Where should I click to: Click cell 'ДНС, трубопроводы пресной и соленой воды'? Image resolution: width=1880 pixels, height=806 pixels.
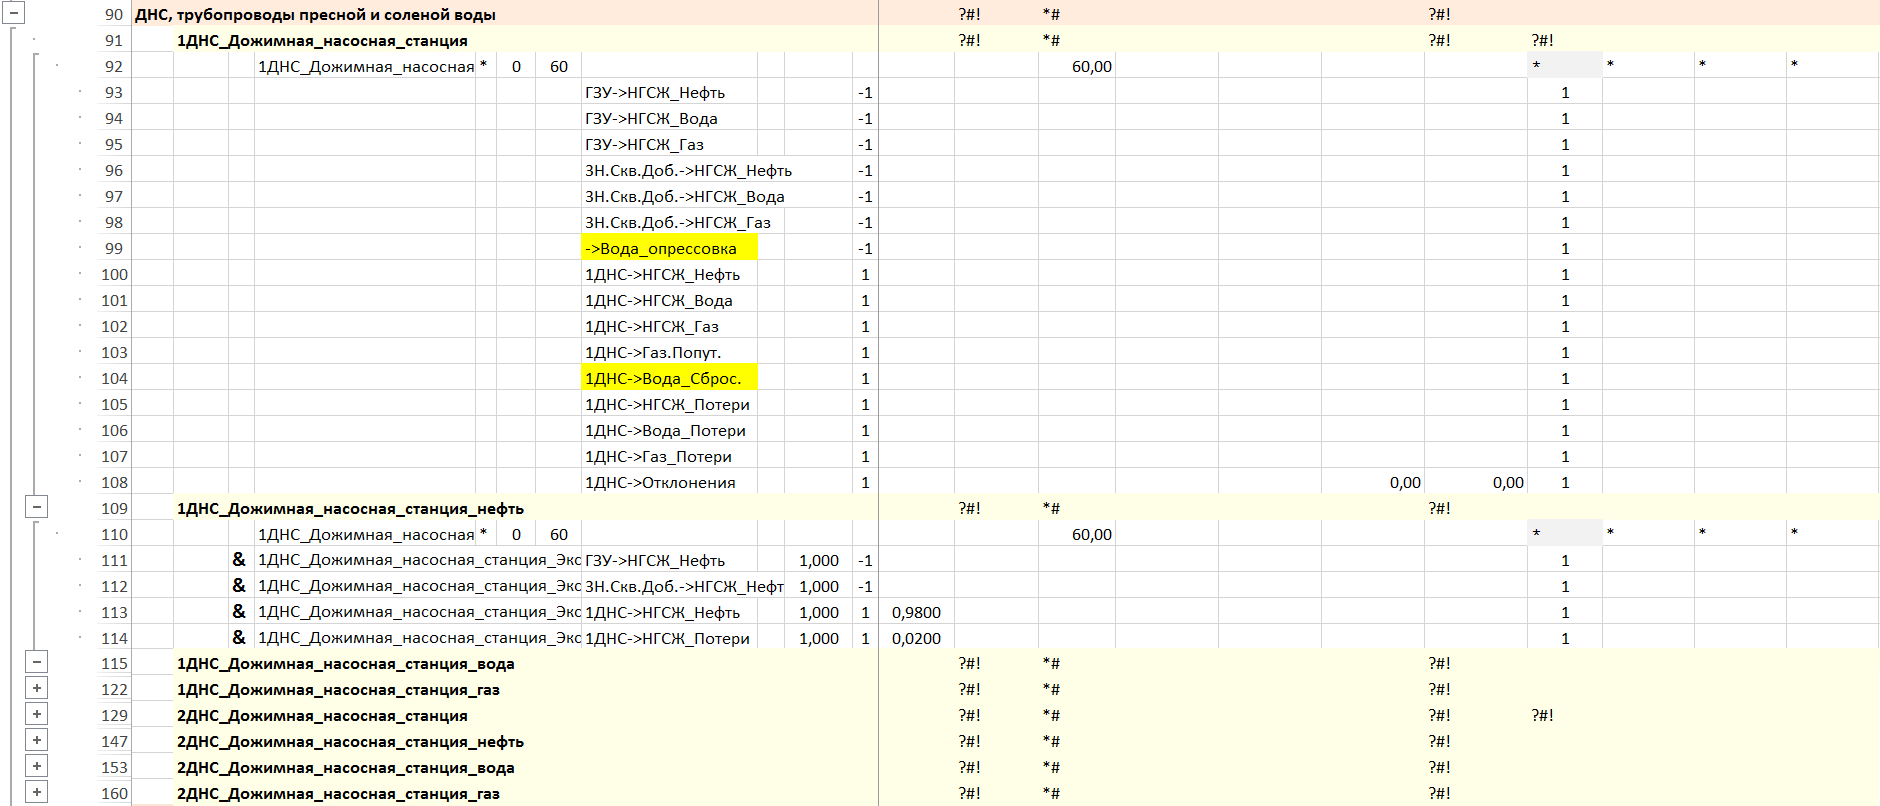coord(315,14)
